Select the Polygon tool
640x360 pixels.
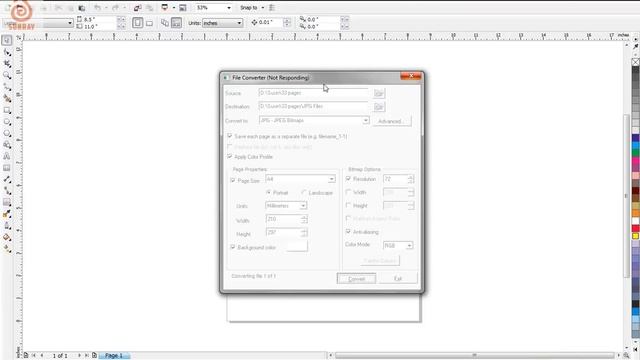(x=7, y=133)
